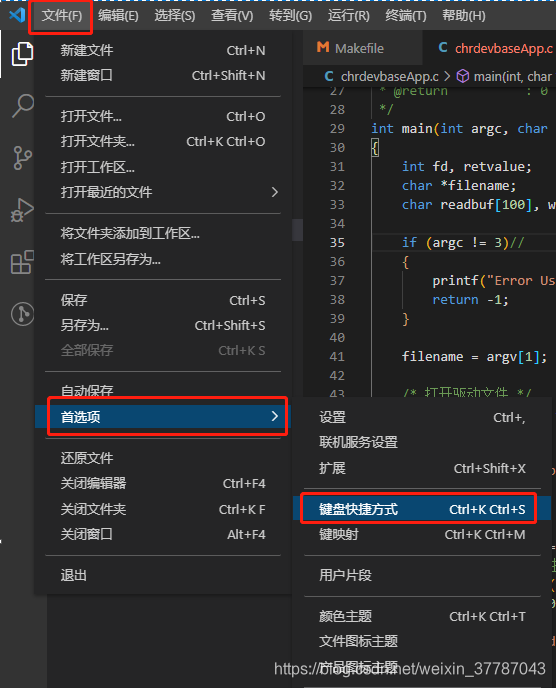Image resolution: width=556 pixels, height=688 pixels.
Task: Click main(int, char breadcrumb segment
Action: [x=513, y=77]
